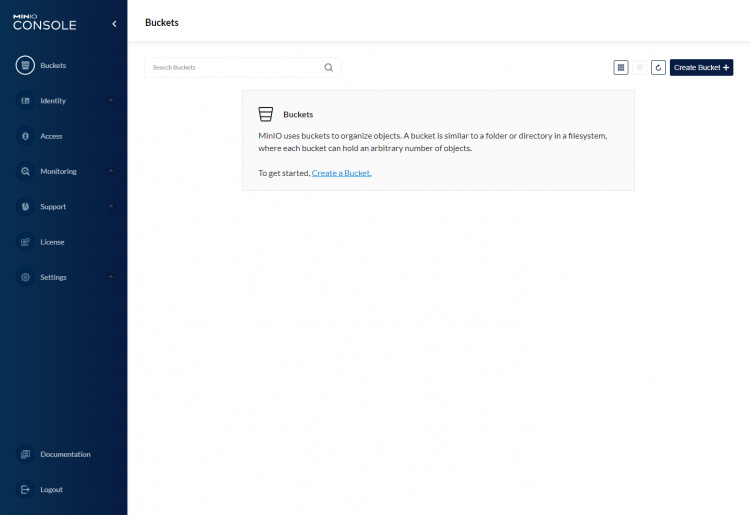Click the search magnifier icon
Viewport: 750px width, 515px height.
point(329,68)
